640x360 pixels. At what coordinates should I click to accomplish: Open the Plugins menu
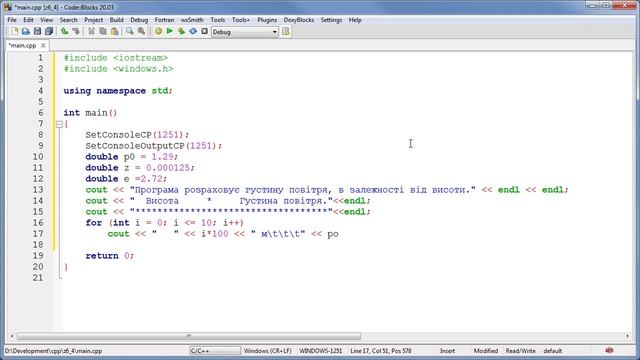tap(267, 20)
